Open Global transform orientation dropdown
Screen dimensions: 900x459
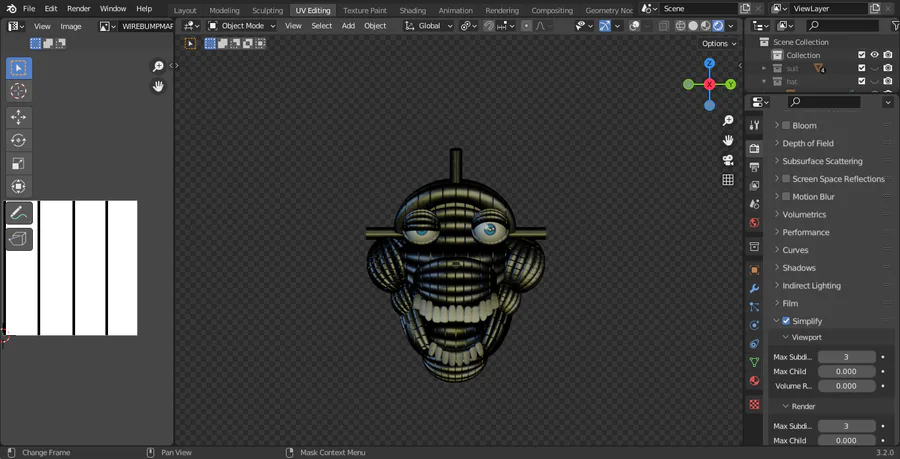[x=429, y=26]
